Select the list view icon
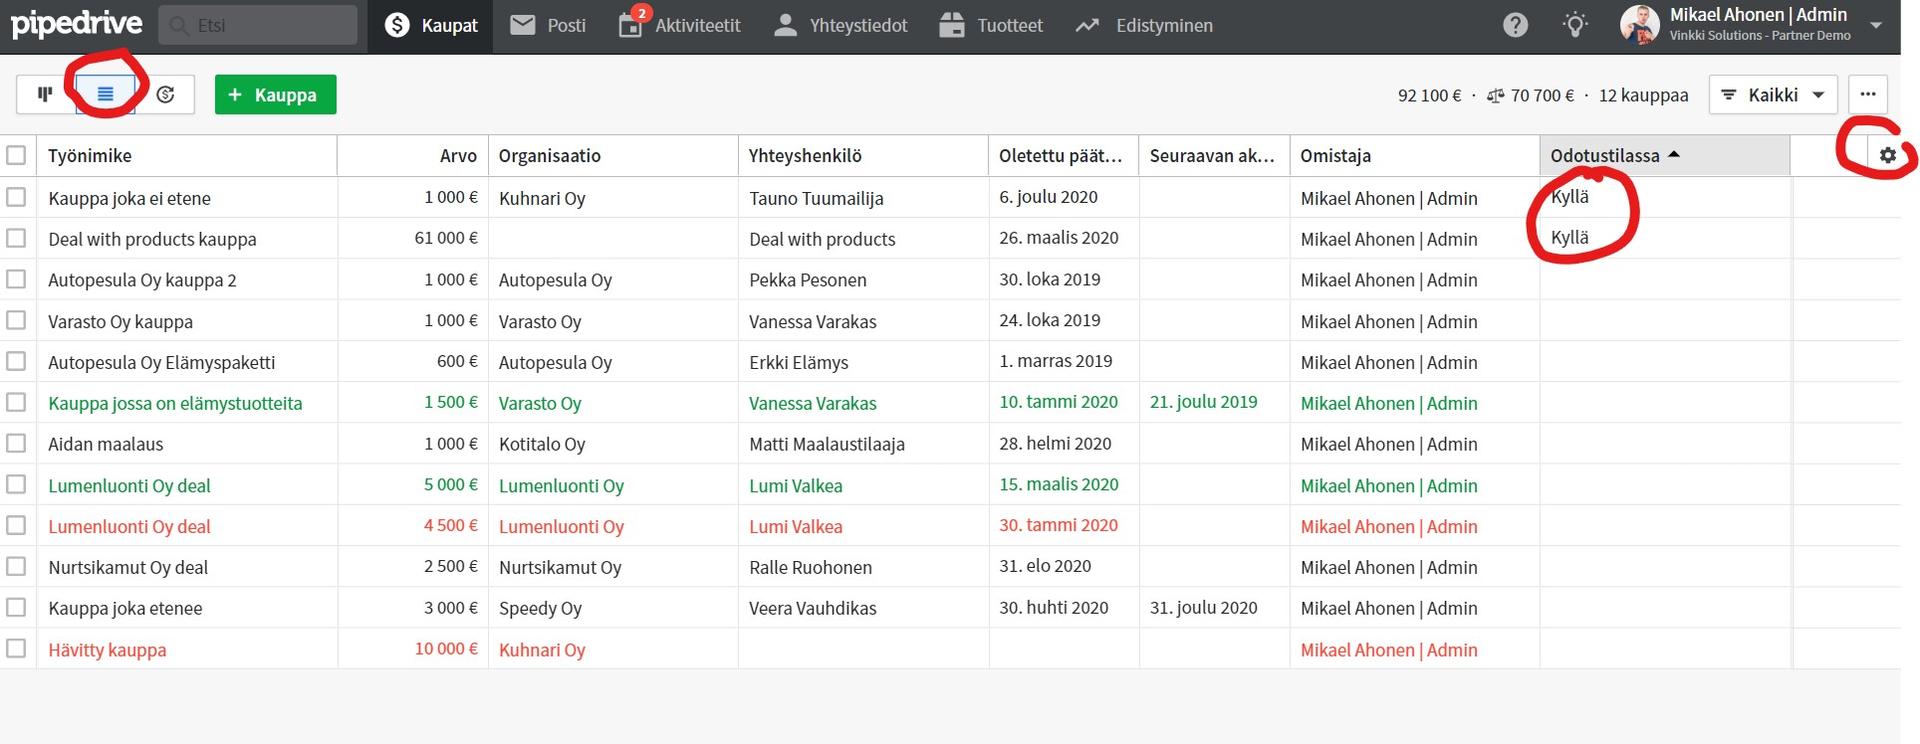This screenshot has width=1920, height=744. click(105, 95)
